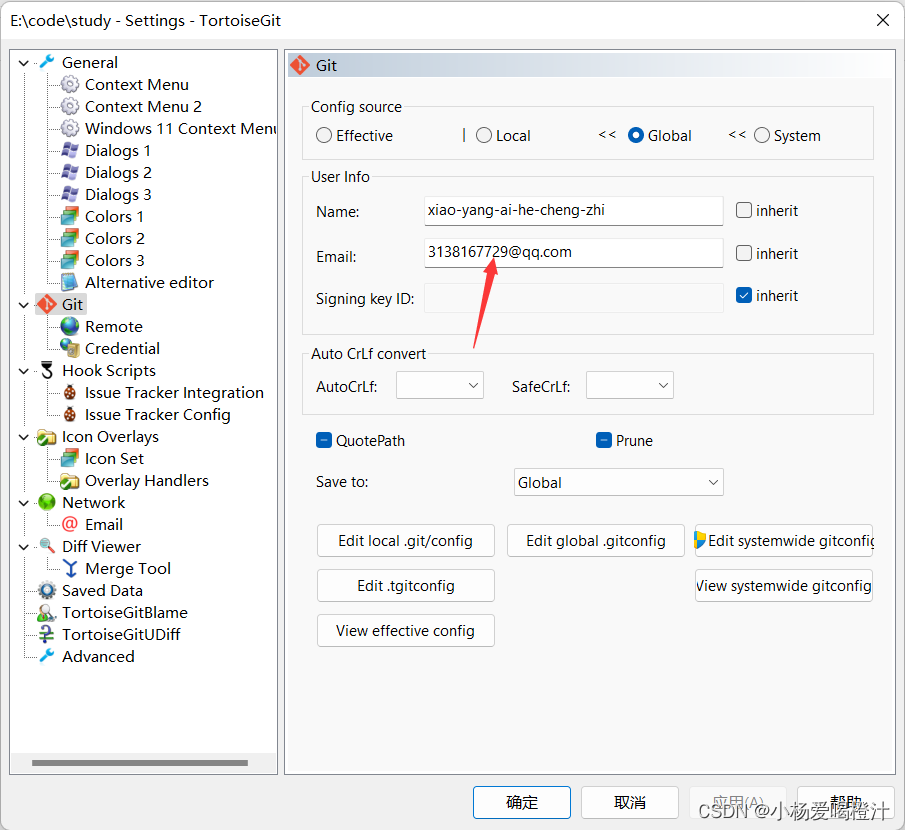Click the Dialogs 1 window icon
The image size is (905, 830).
70,150
